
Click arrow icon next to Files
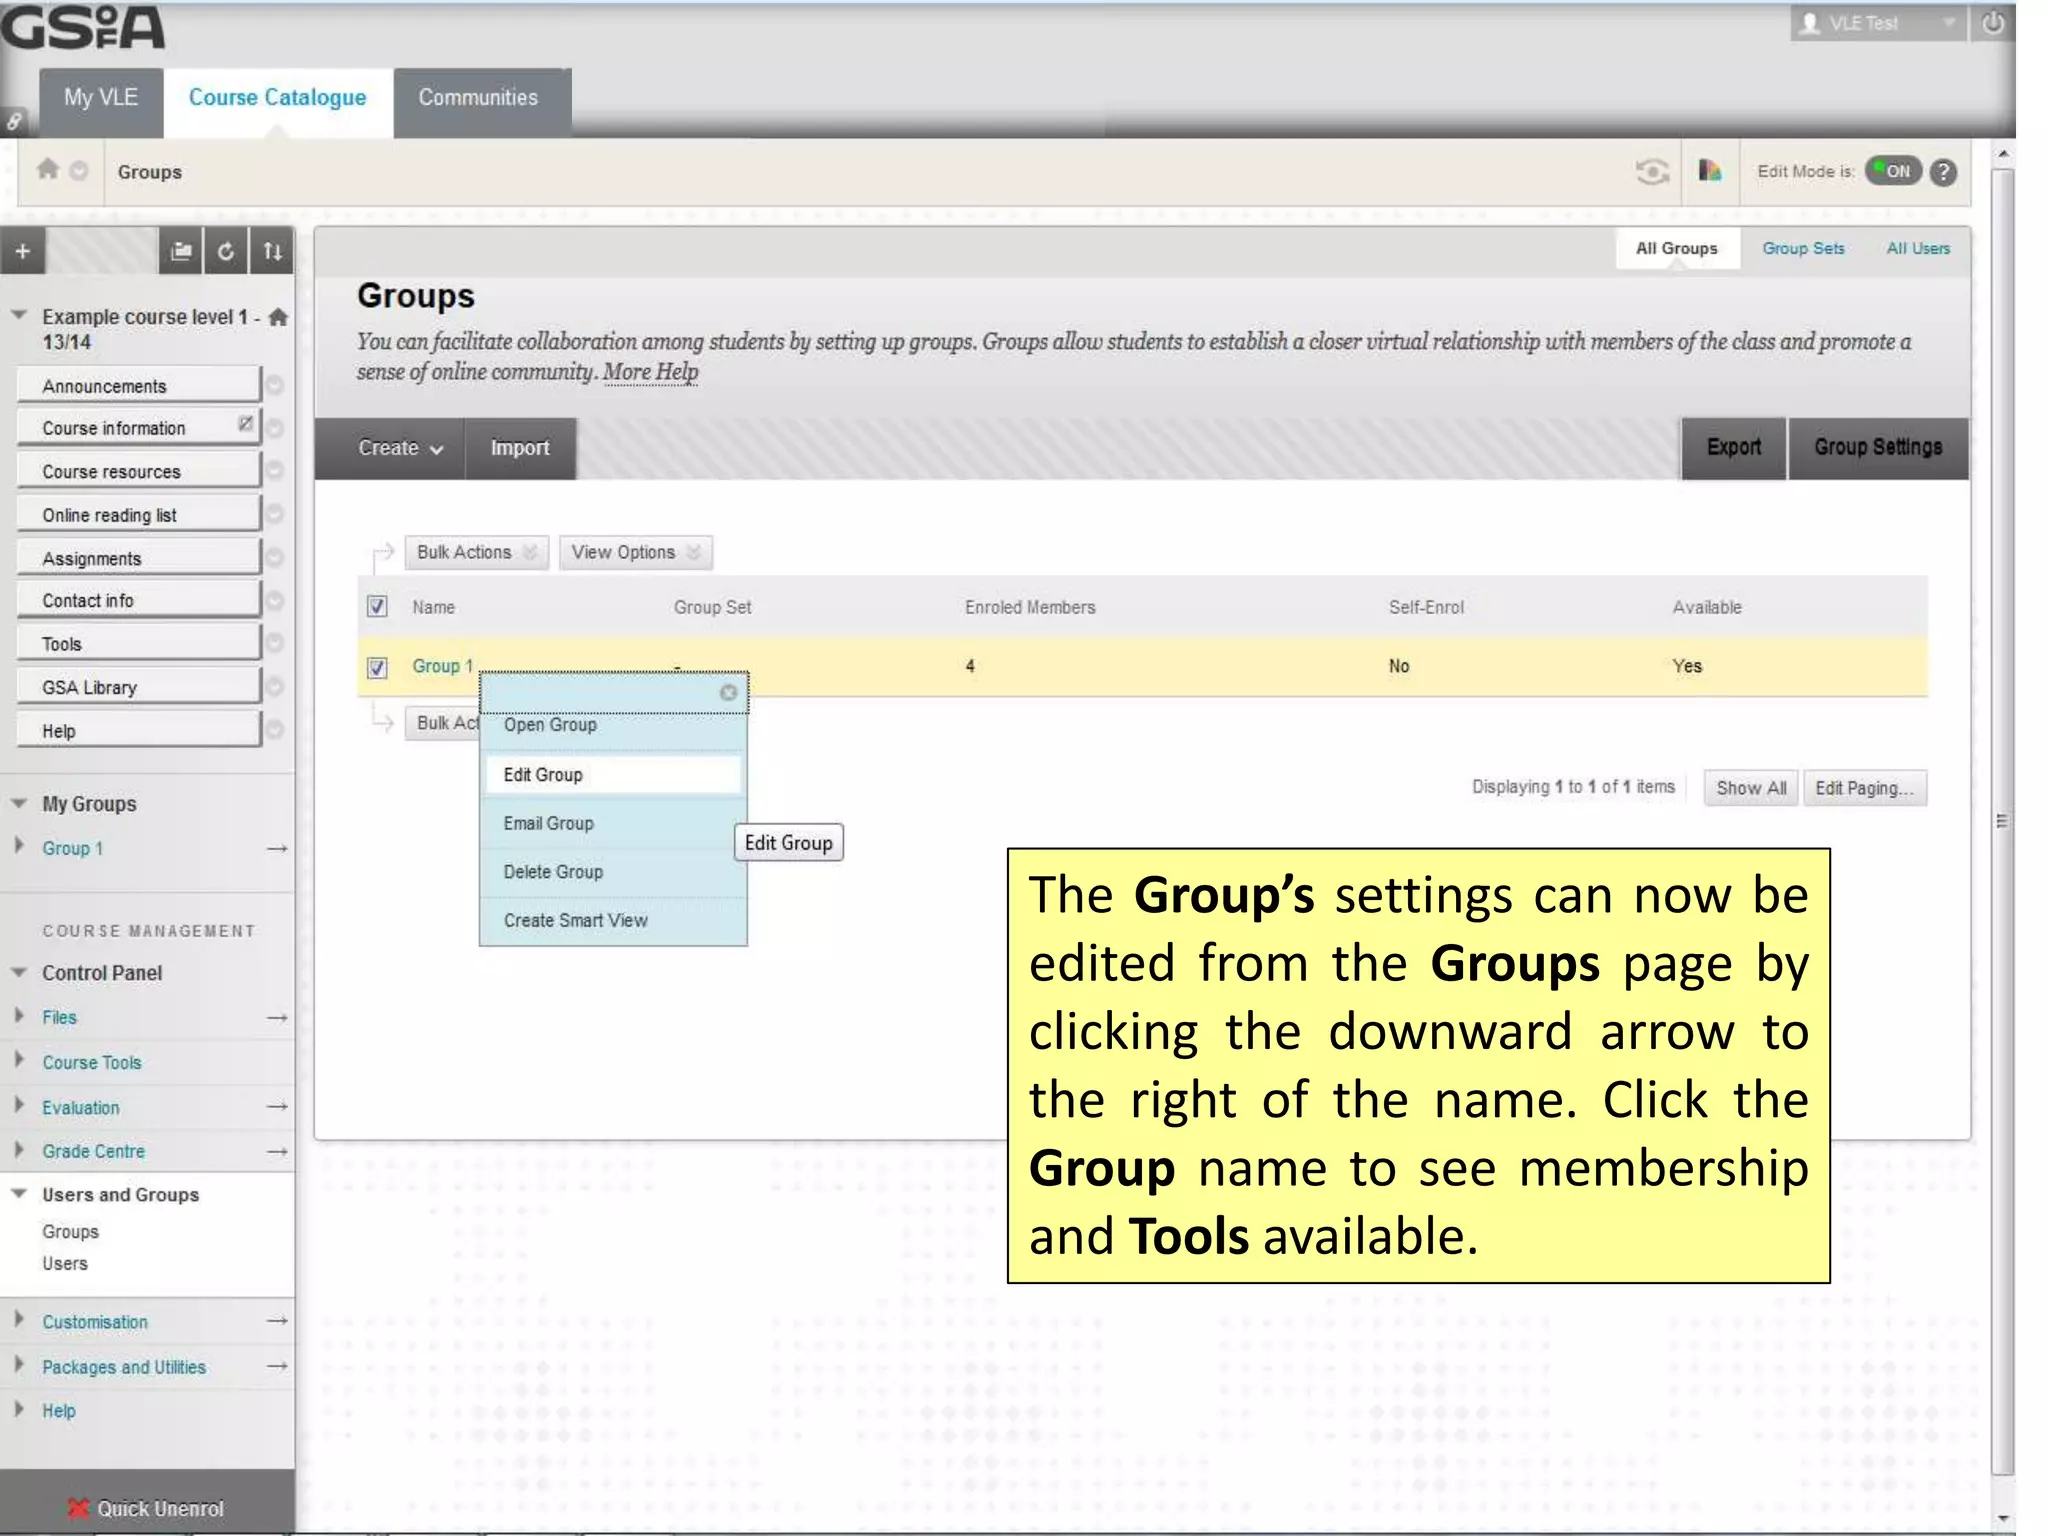point(277,1018)
